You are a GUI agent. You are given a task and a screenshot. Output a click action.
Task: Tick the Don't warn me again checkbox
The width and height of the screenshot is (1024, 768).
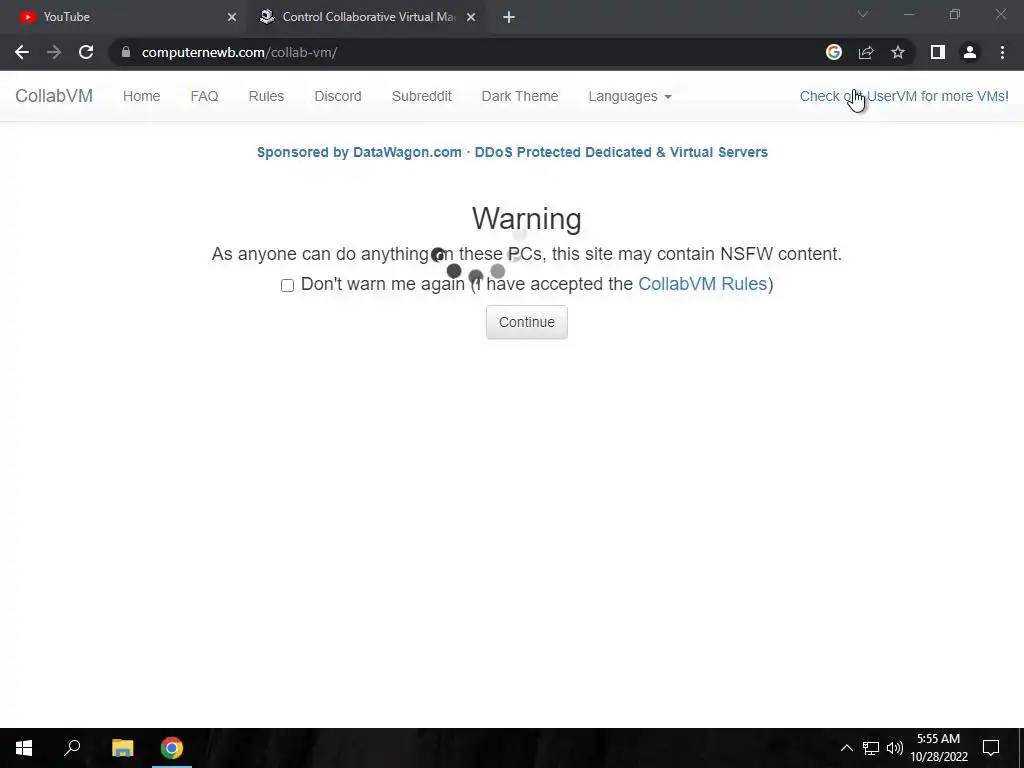pyautogui.click(x=287, y=285)
